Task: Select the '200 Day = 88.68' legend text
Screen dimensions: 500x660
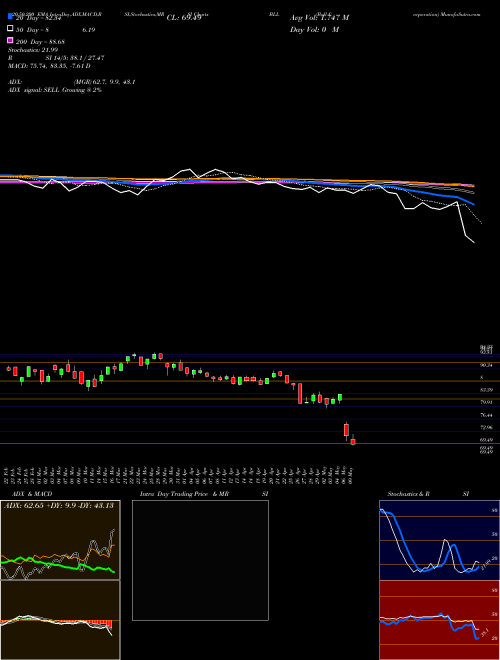Action: point(40,42)
